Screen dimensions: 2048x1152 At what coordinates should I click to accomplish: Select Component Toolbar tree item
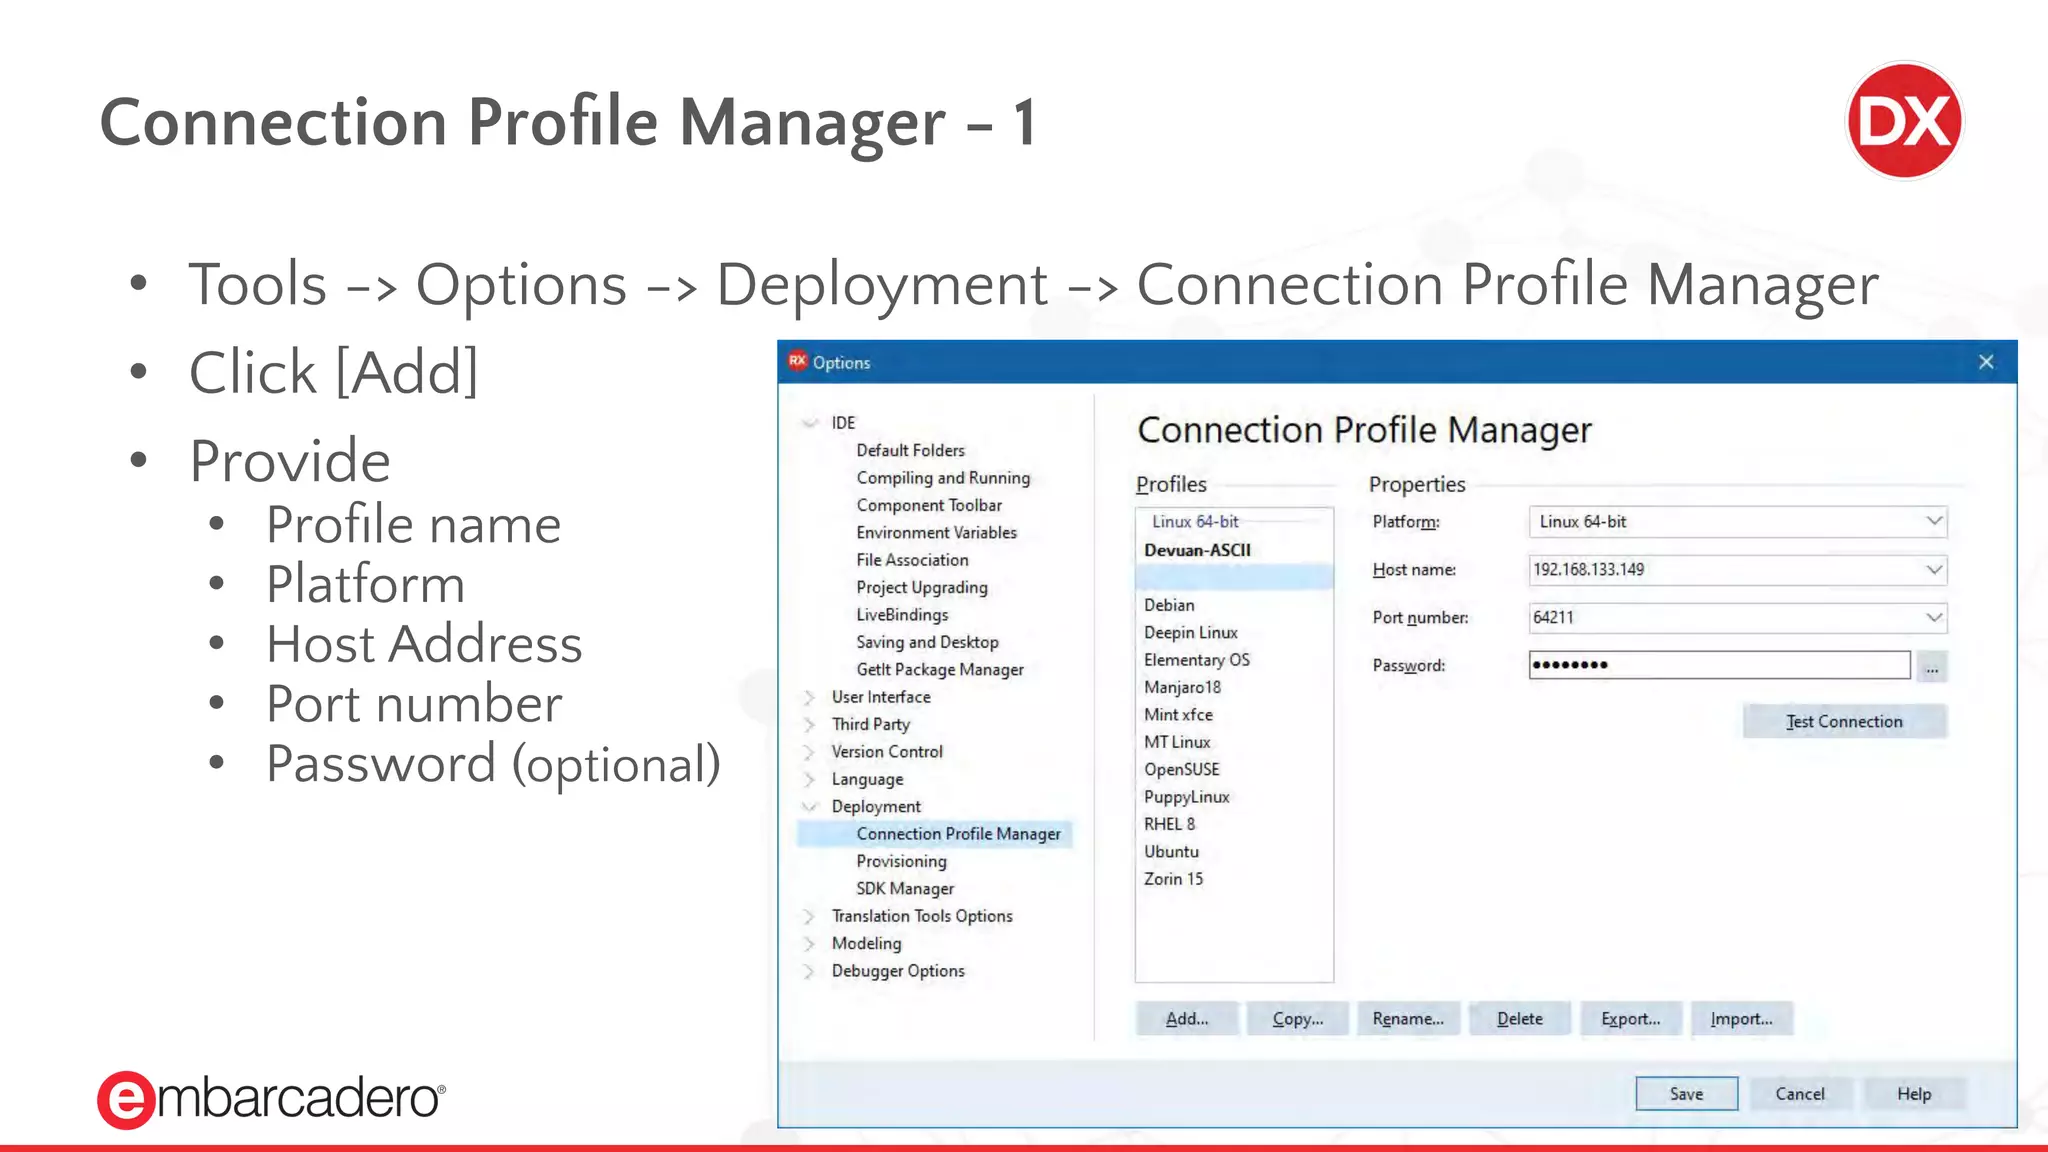929,506
